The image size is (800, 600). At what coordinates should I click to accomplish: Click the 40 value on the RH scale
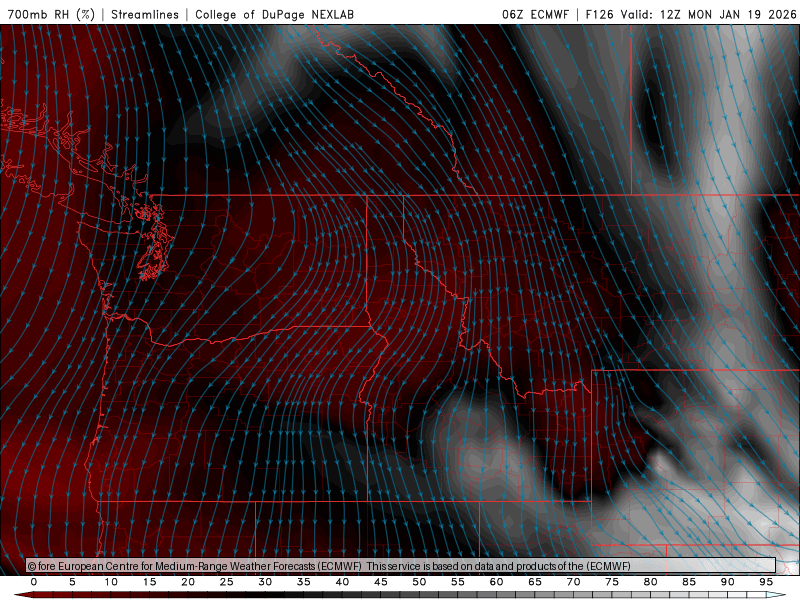point(342,582)
